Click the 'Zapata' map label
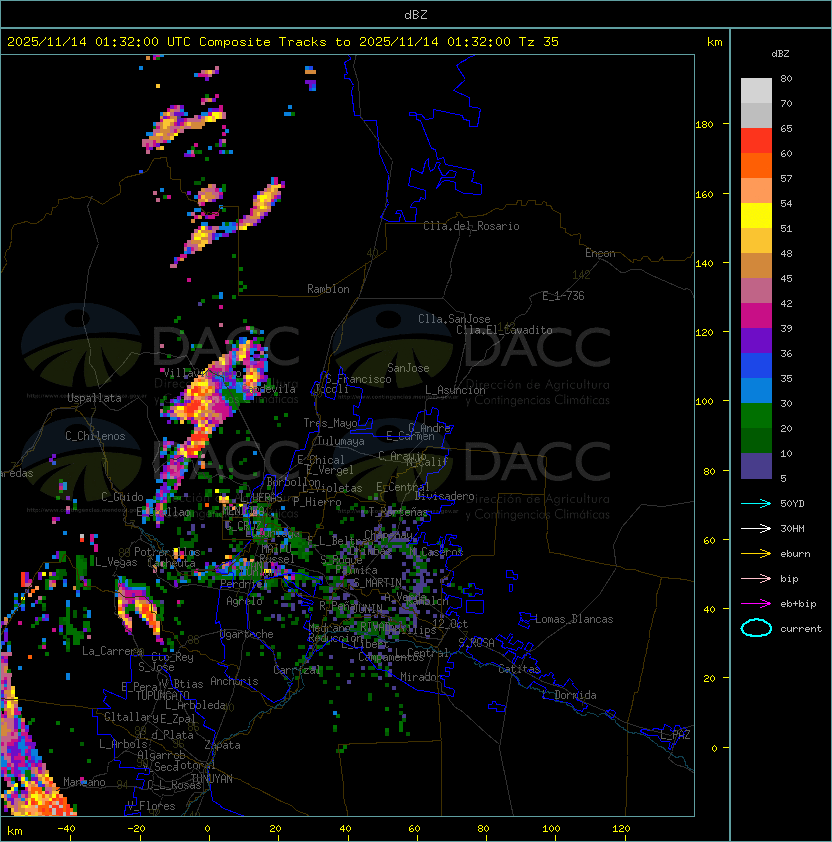Viewport: 832px width, 842px height. [x=222, y=745]
